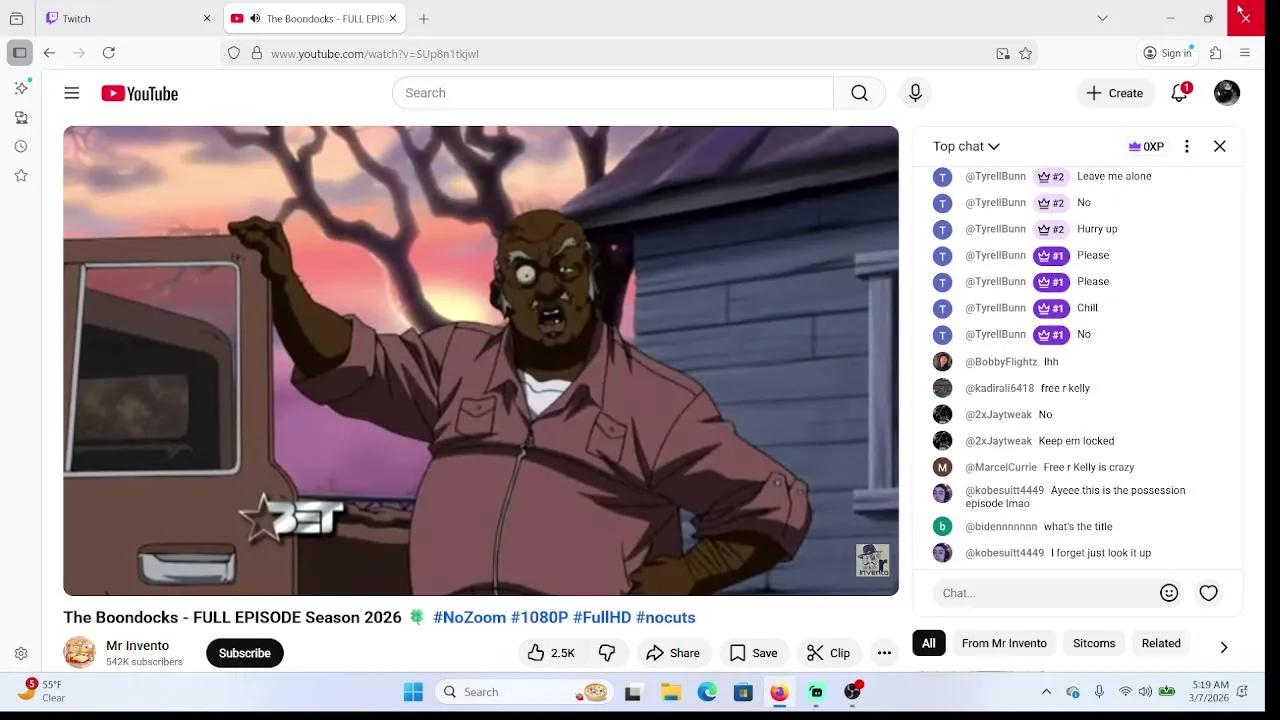The width and height of the screenshot is (1280, 720).
Task: List all tabs dropdown arrow
Action: point(1102,18)
